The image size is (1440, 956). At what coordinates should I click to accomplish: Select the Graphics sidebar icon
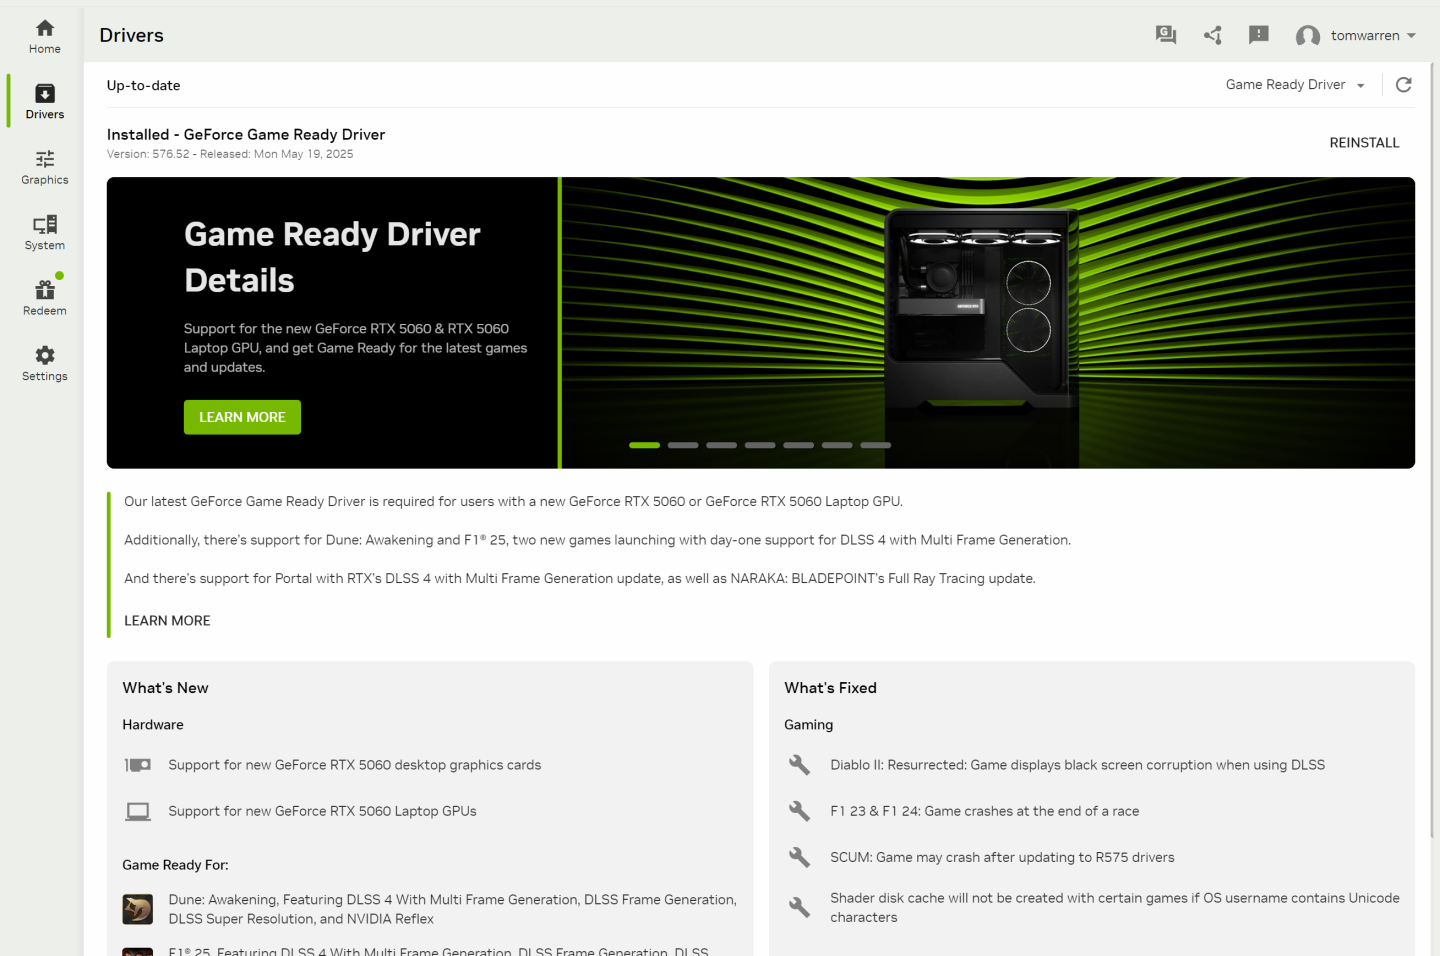[x=44, y=168]
